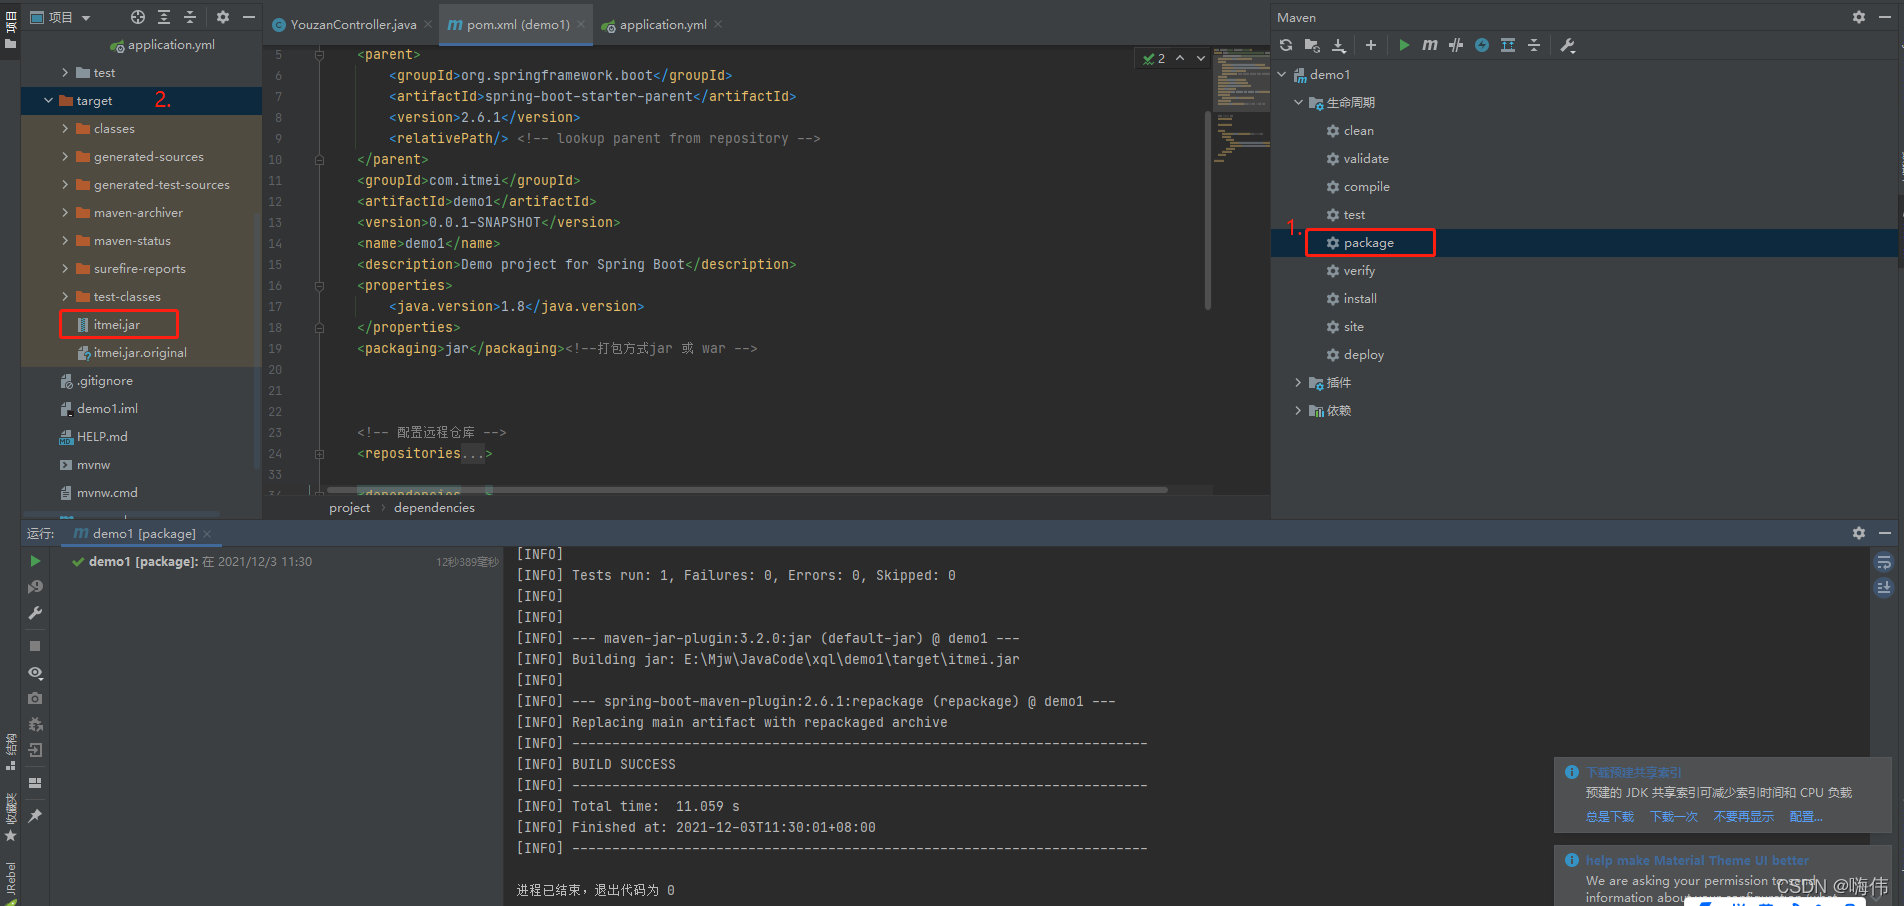Open Execute Maven Goal 'm' icon
Screen dimensions: 1904x906
click(x=1430, y=45)
